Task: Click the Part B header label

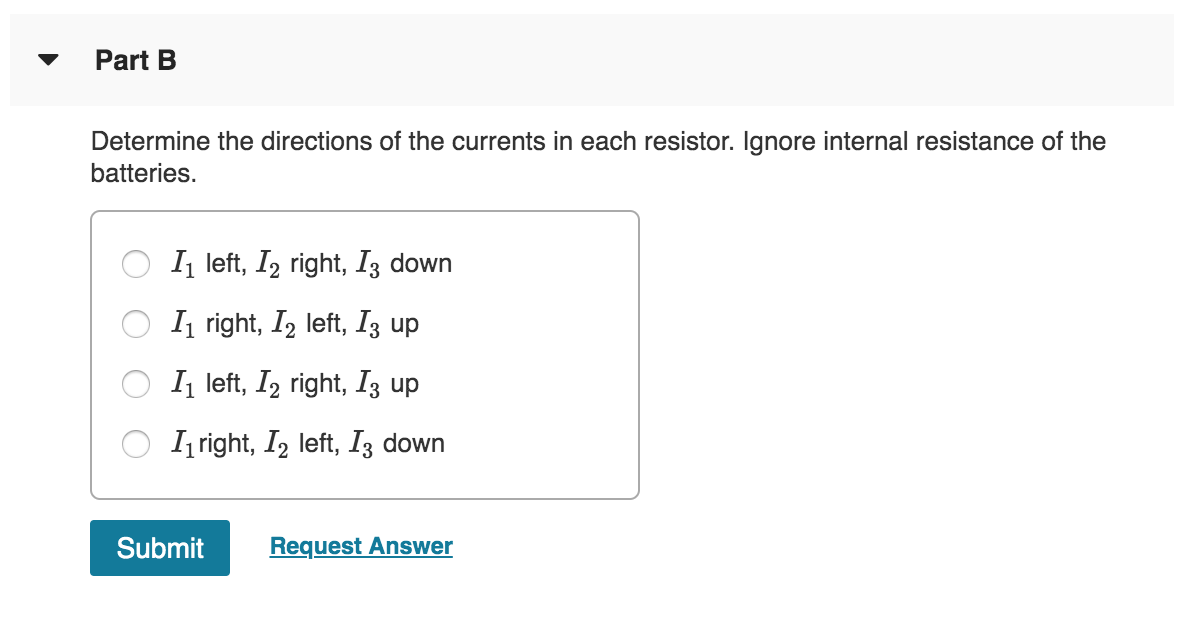Action: 134,60
